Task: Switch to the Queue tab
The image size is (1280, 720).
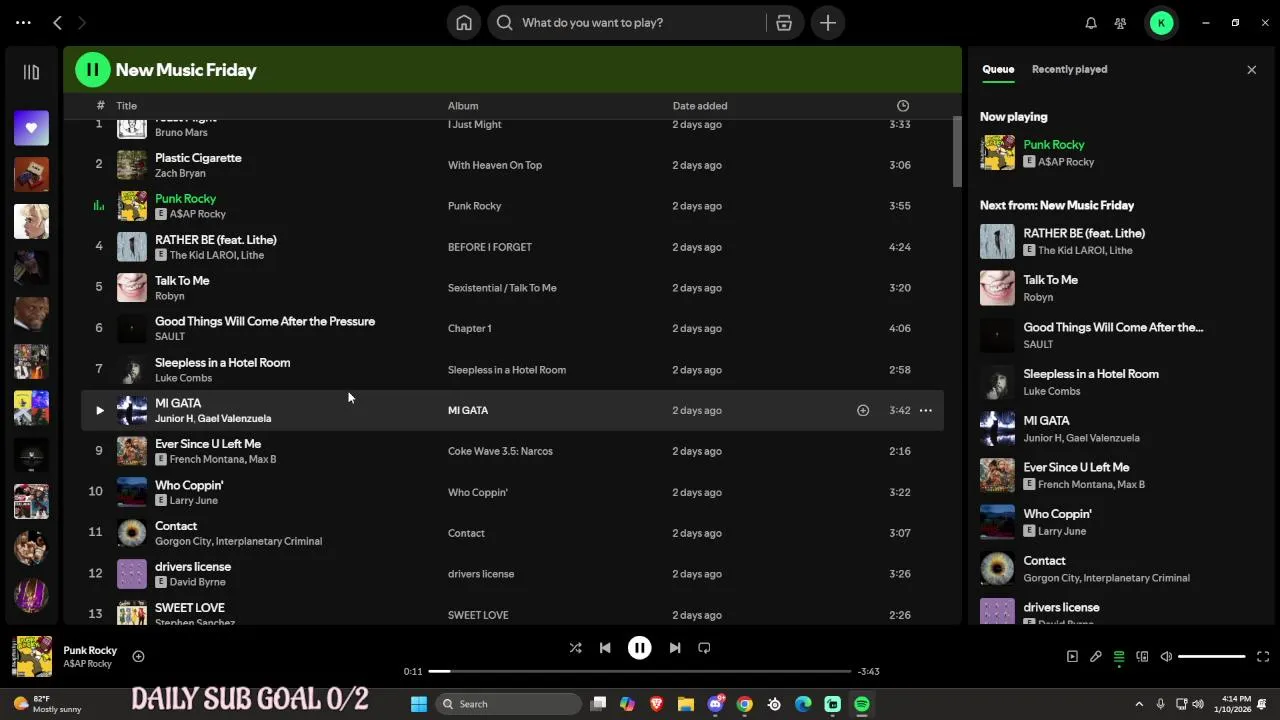Action: (998, 69)
